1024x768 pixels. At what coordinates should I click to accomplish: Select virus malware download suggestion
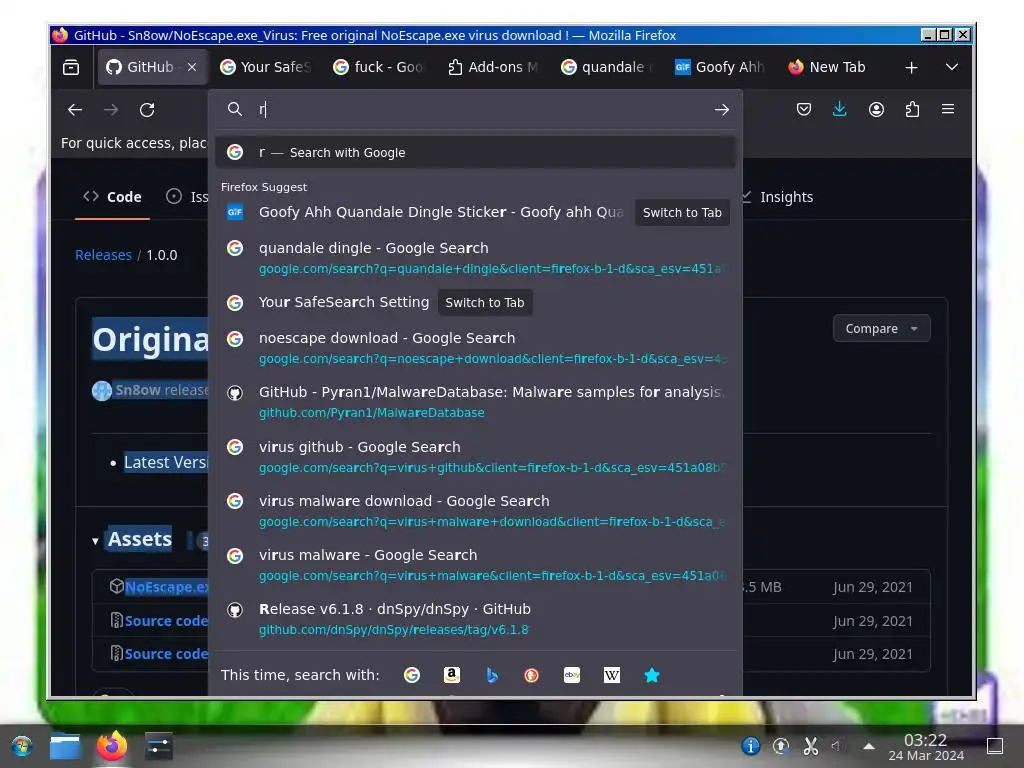475,511
